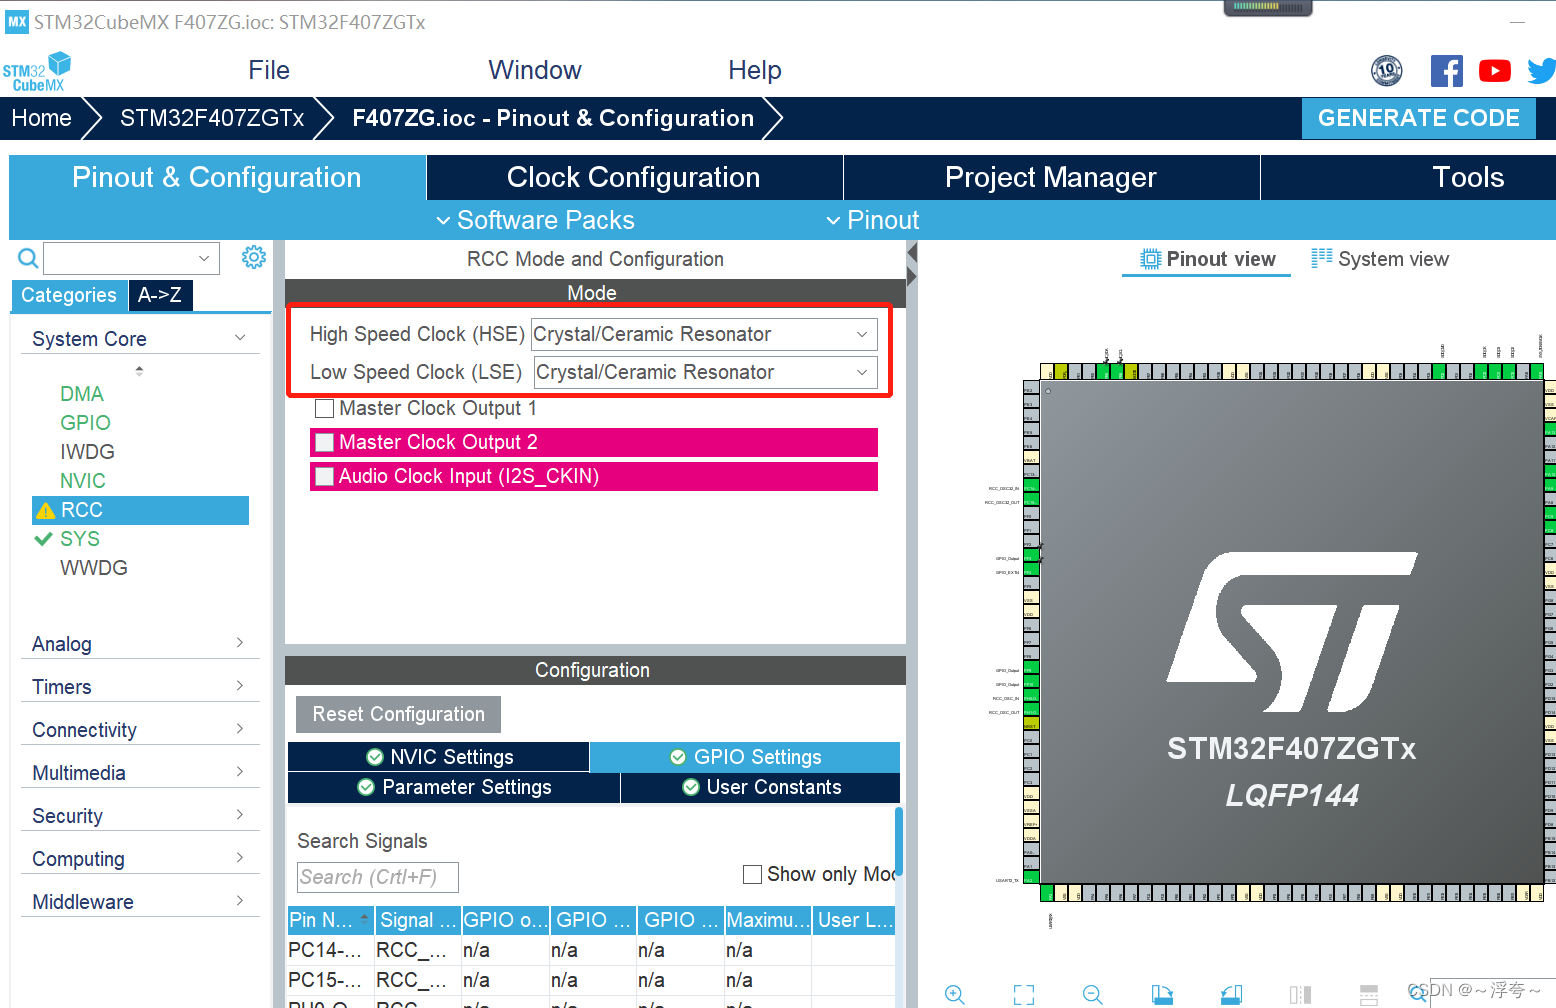The width and height of the screenshot is (1556, 1008).
Task: Toggle Audio Clock Input I2S_CKIN checkbox
Action: pyautogui.click(x=324, y=476)
